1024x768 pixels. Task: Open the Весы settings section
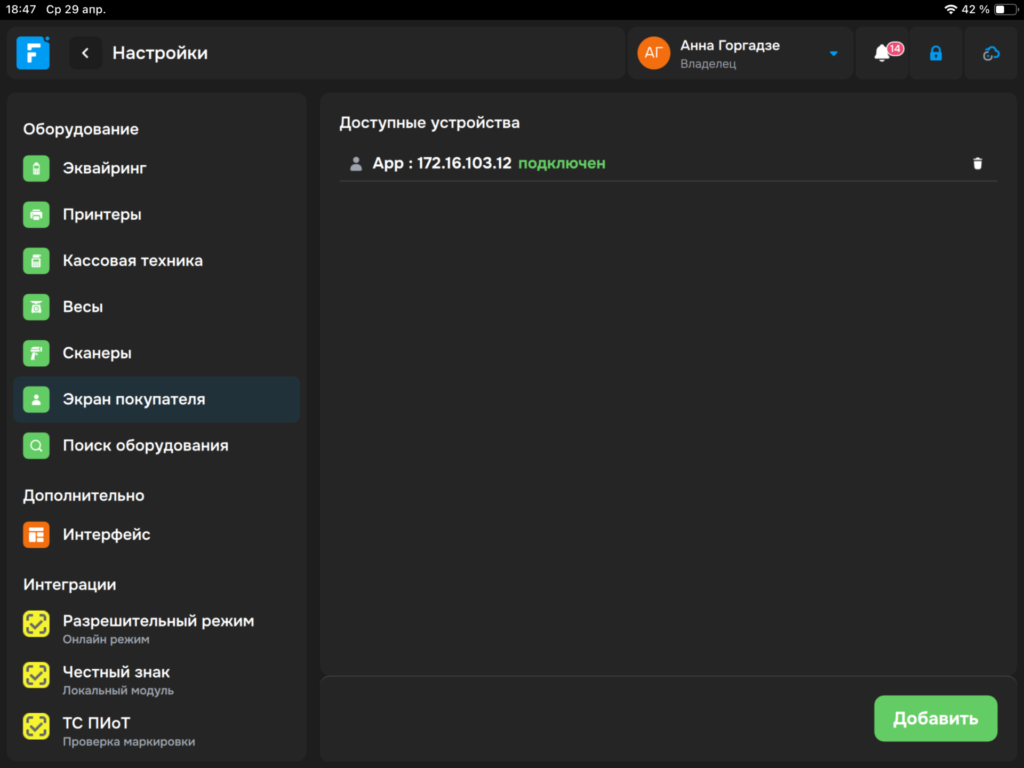[x=157, y=307]
